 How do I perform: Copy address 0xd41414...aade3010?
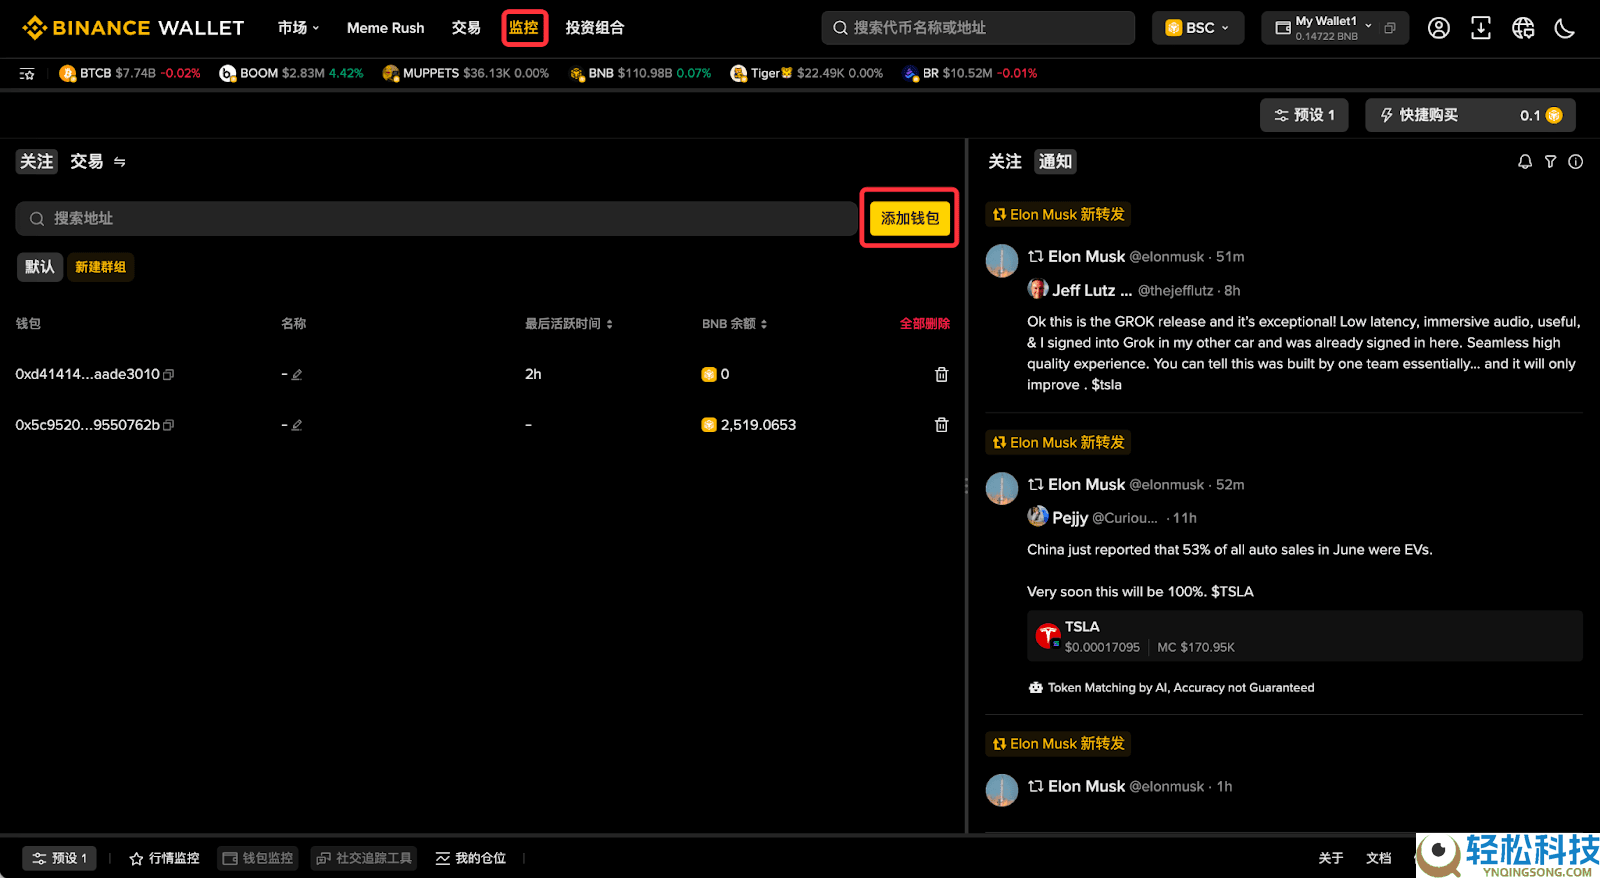[169, 374]
